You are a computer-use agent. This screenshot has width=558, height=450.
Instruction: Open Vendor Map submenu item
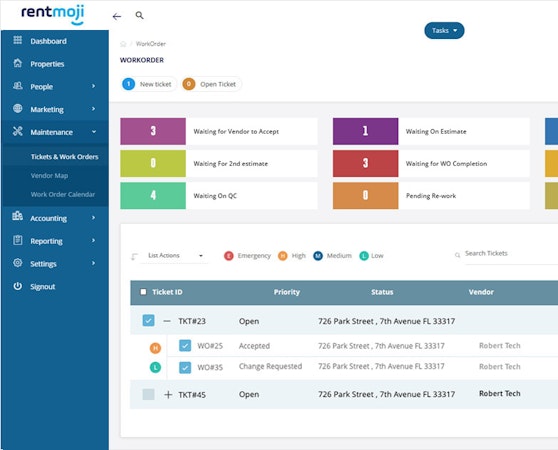point(49,175)
